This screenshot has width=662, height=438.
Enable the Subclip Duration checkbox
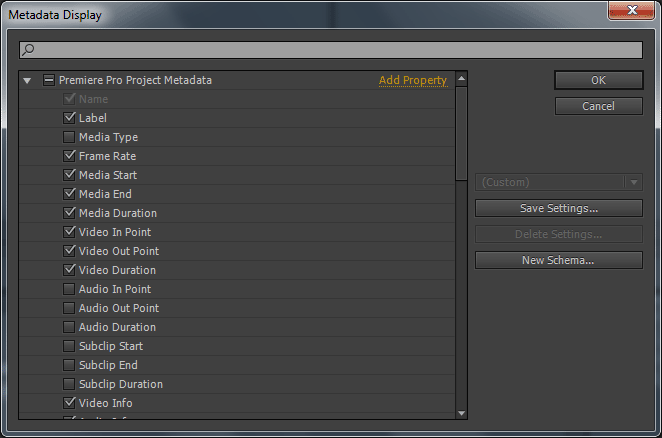click(x=69, y=384)
